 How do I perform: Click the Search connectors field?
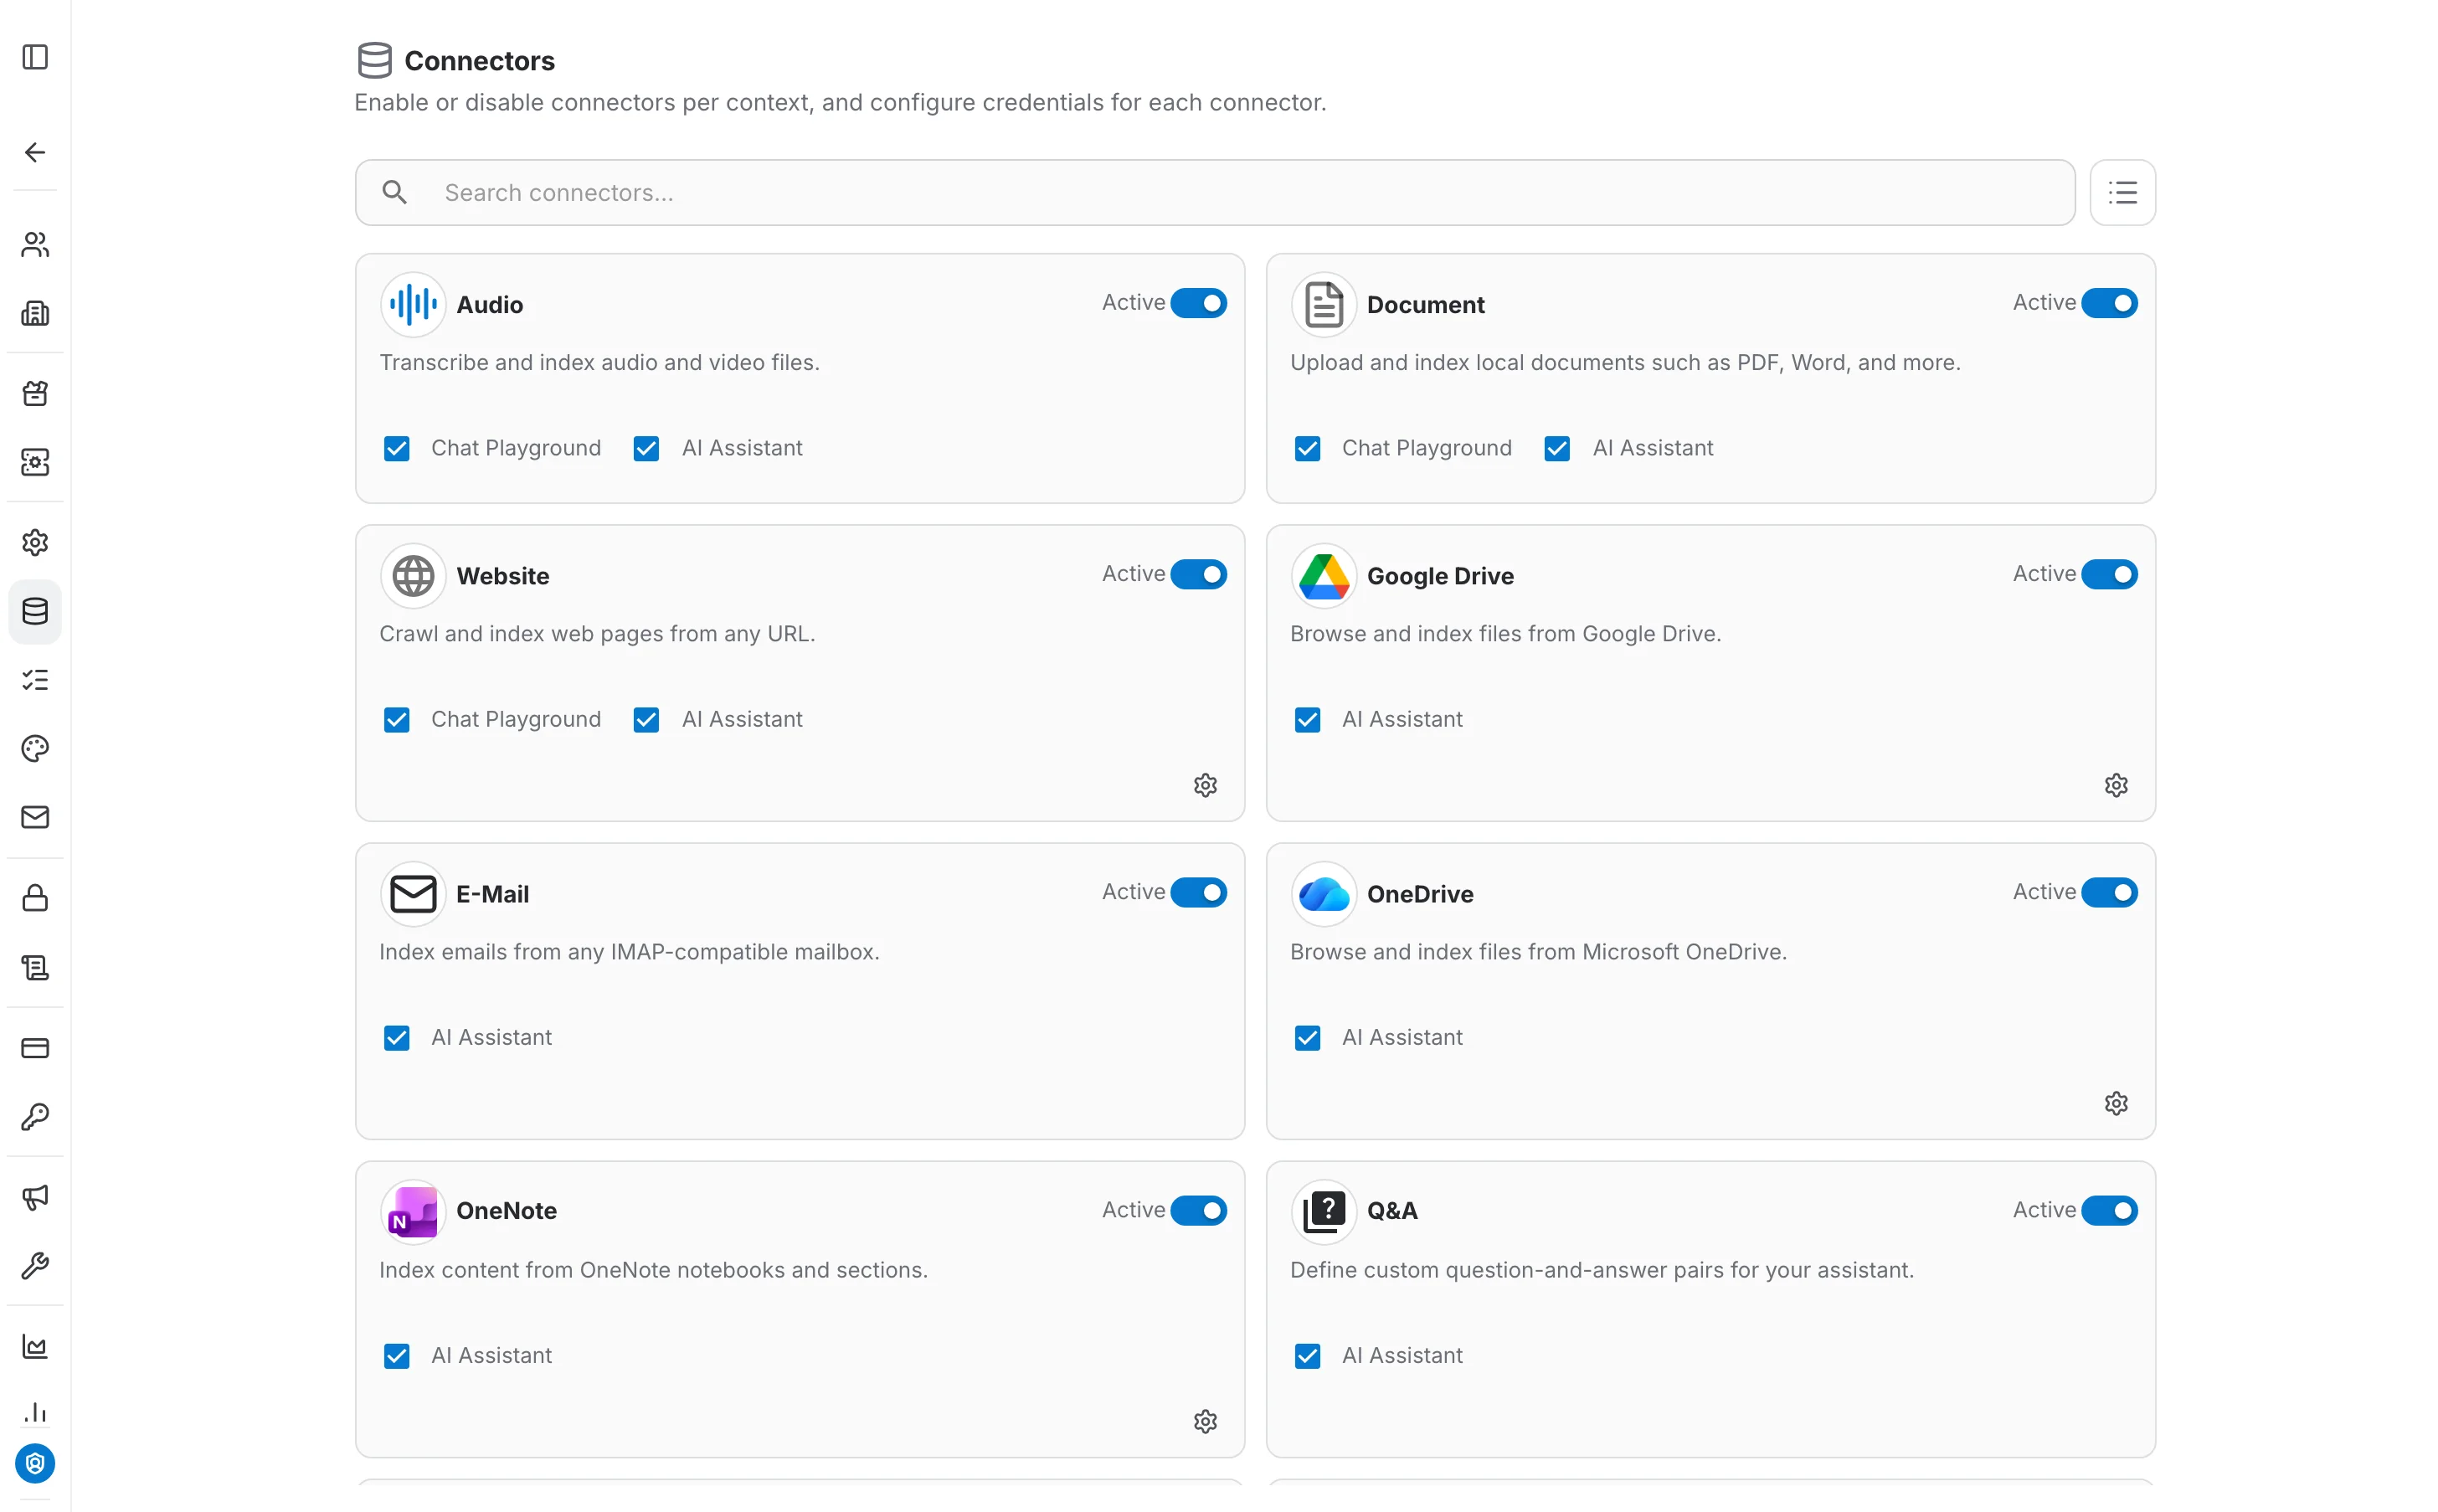coord(1215,192)
